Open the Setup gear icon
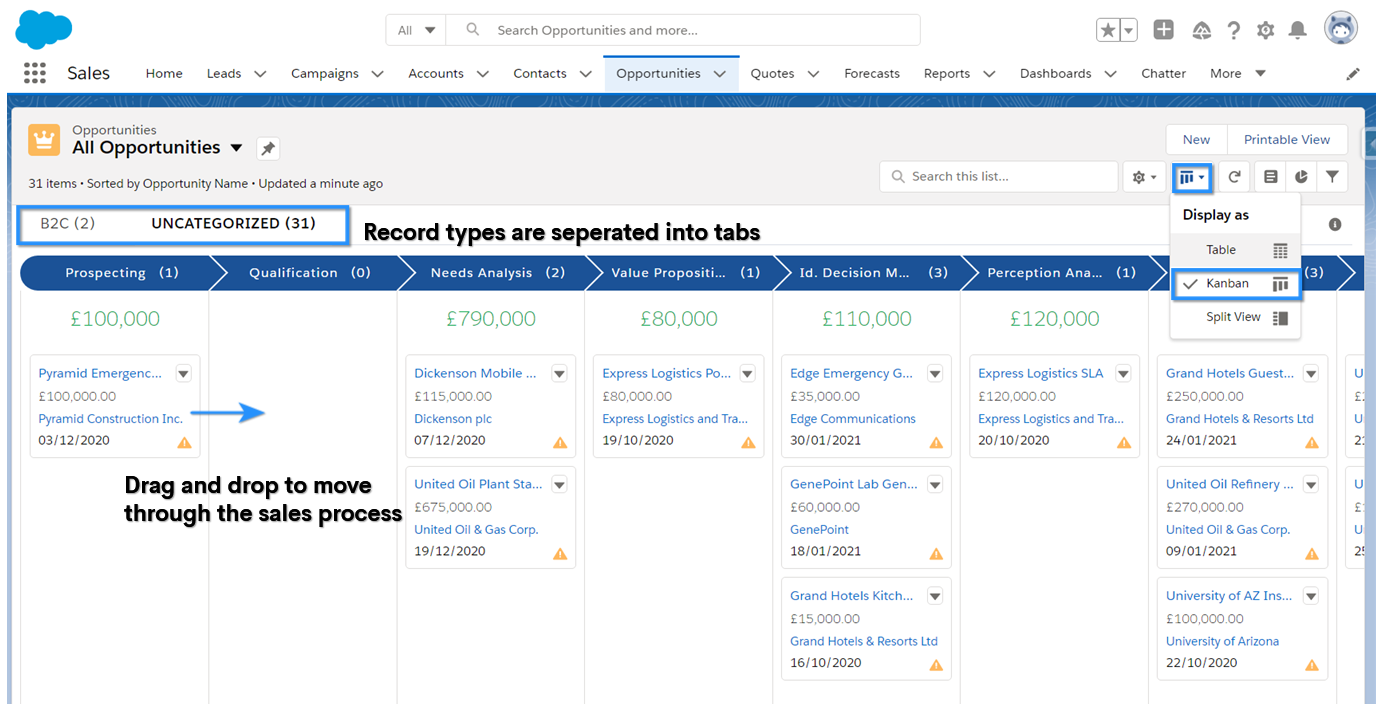 [x=1266, y=30]
